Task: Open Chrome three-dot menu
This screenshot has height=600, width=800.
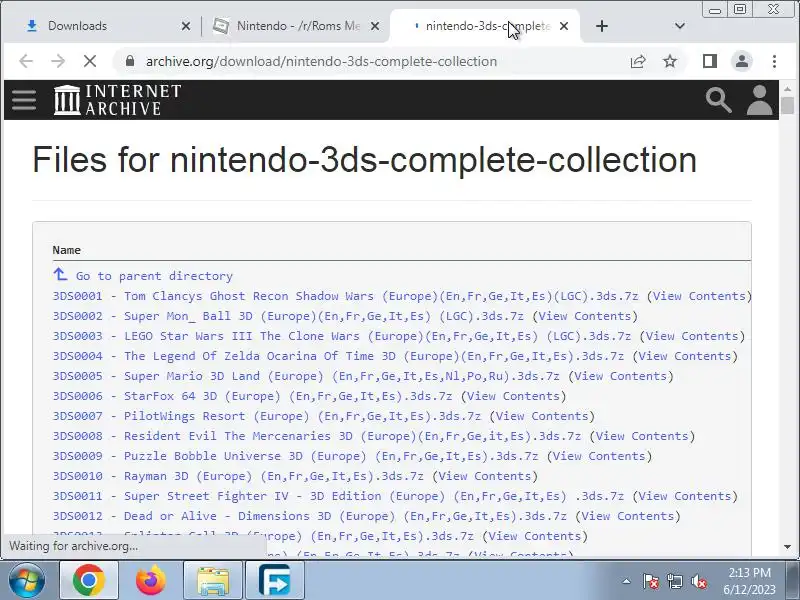Action: (774, 61)
